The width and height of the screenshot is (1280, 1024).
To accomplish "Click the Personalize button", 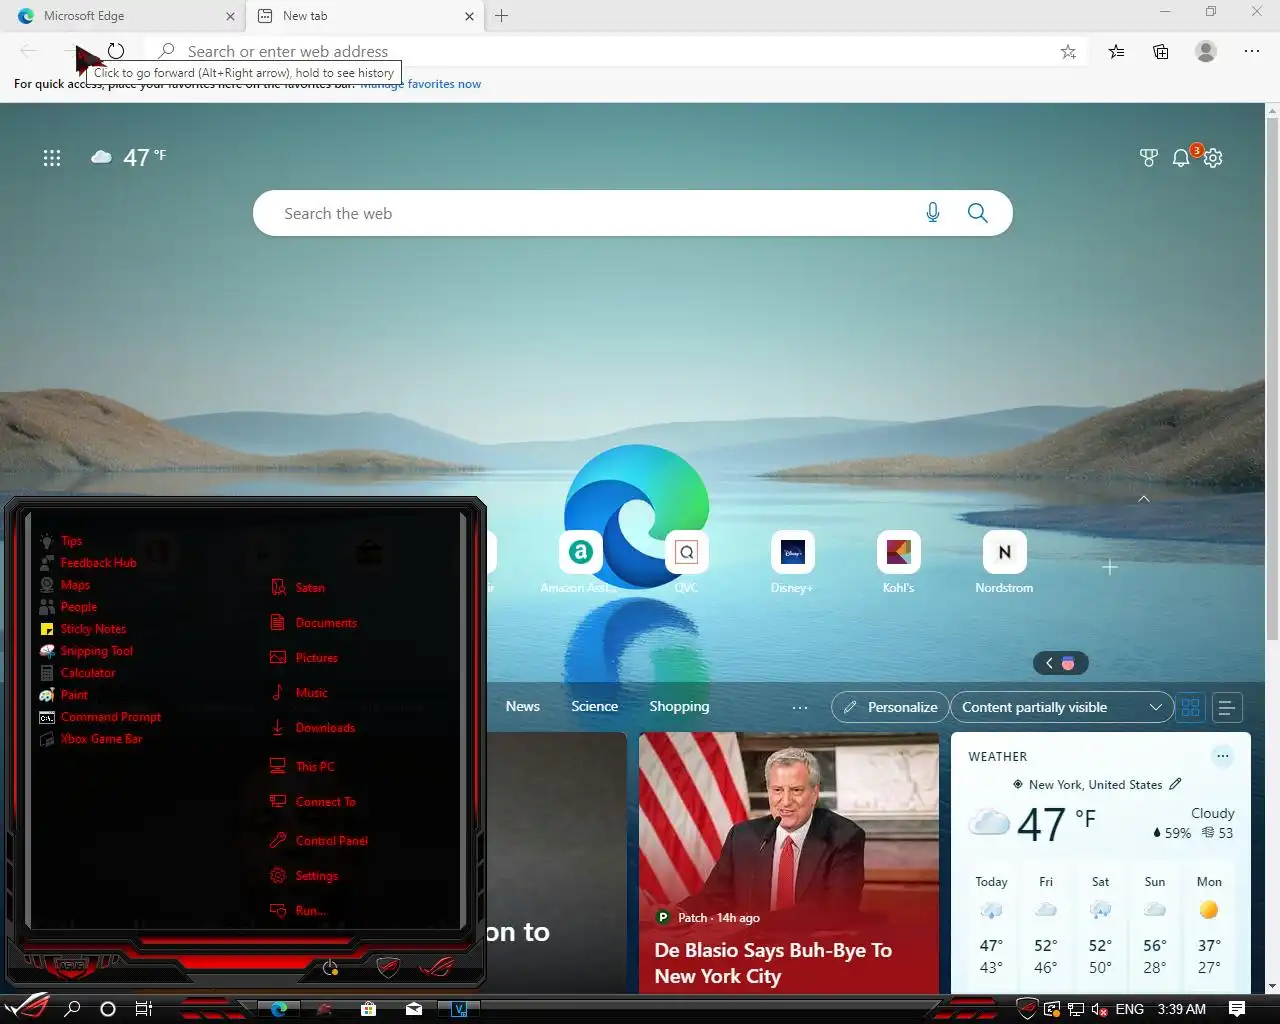I will coord(890,707).
